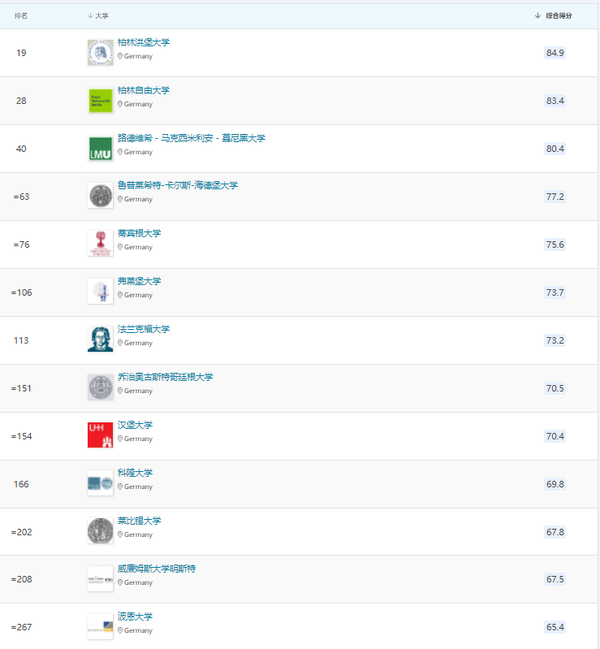Open the 科隆大学 logo icon
Screen dimensions: 600x649
point(100,483)
